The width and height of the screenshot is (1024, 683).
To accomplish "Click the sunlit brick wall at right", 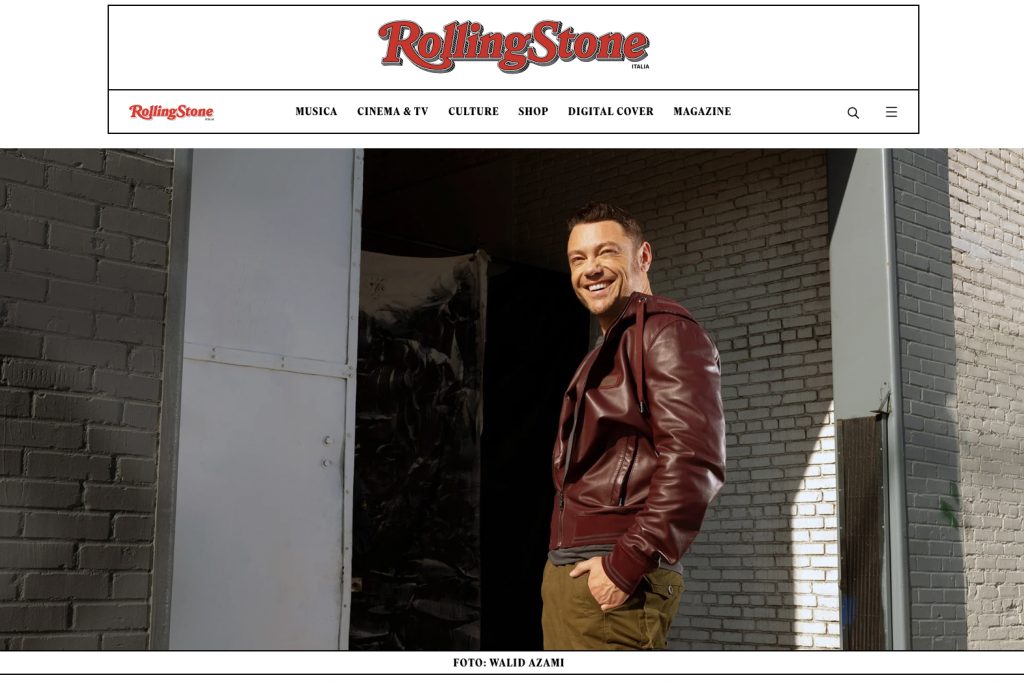I will (986, 398).
